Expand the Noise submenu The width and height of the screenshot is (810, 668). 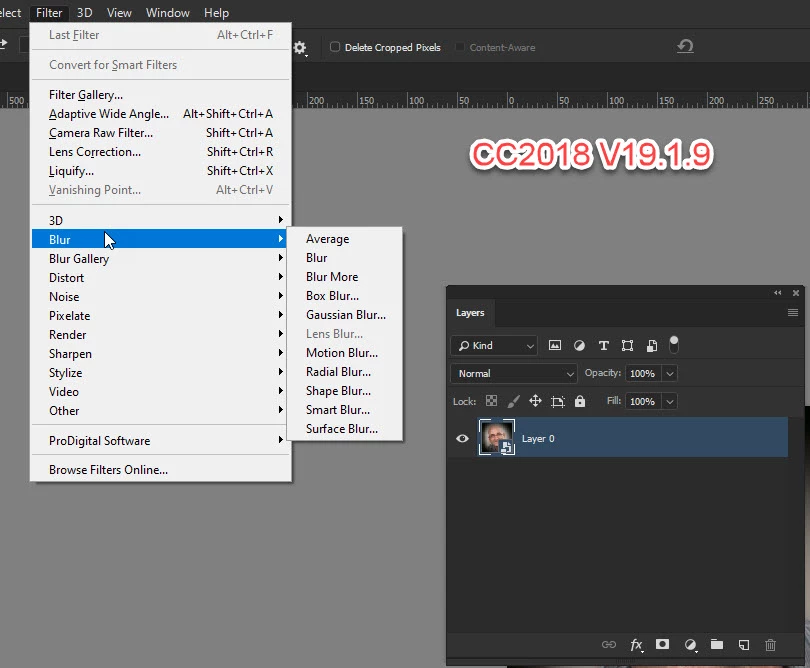click(x=159, y=297)
